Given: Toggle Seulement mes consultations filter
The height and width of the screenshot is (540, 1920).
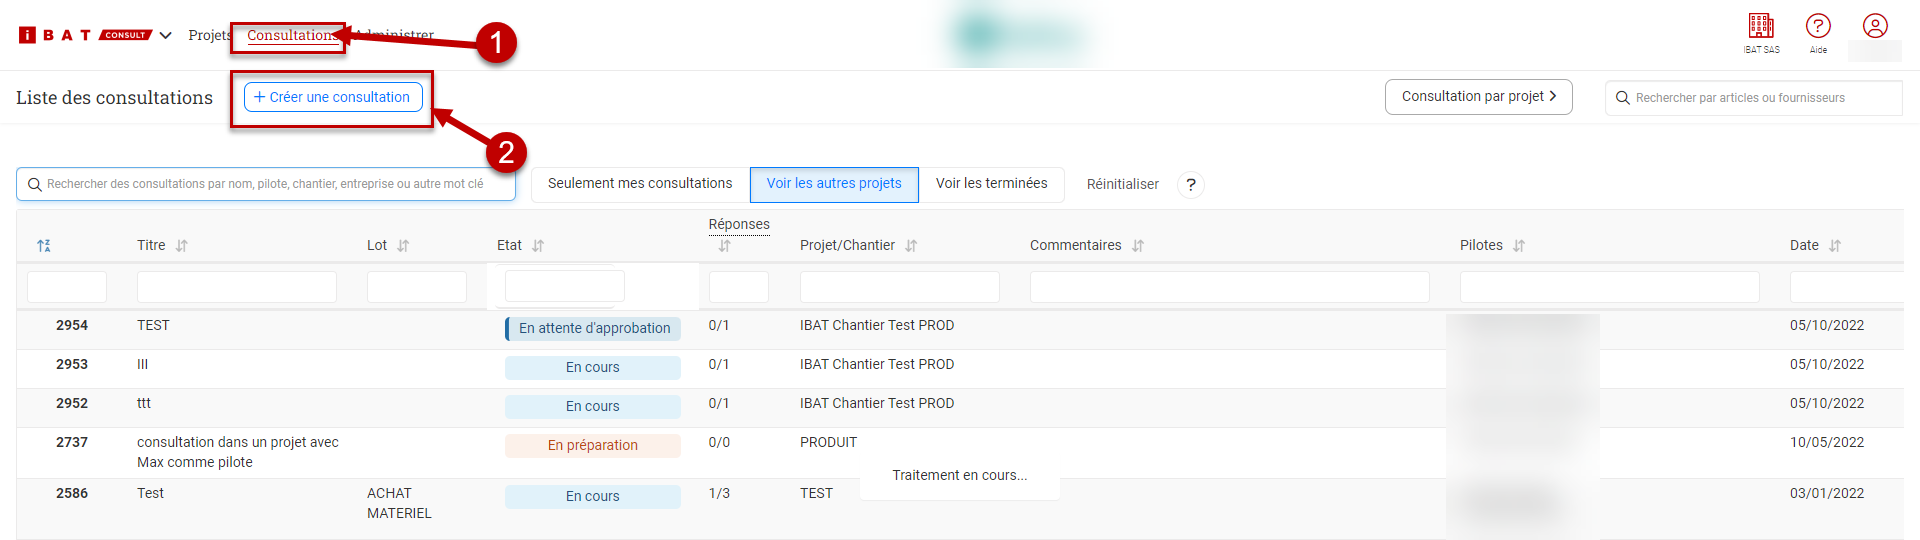Looking at the screenshot, I should pos(640,184).
